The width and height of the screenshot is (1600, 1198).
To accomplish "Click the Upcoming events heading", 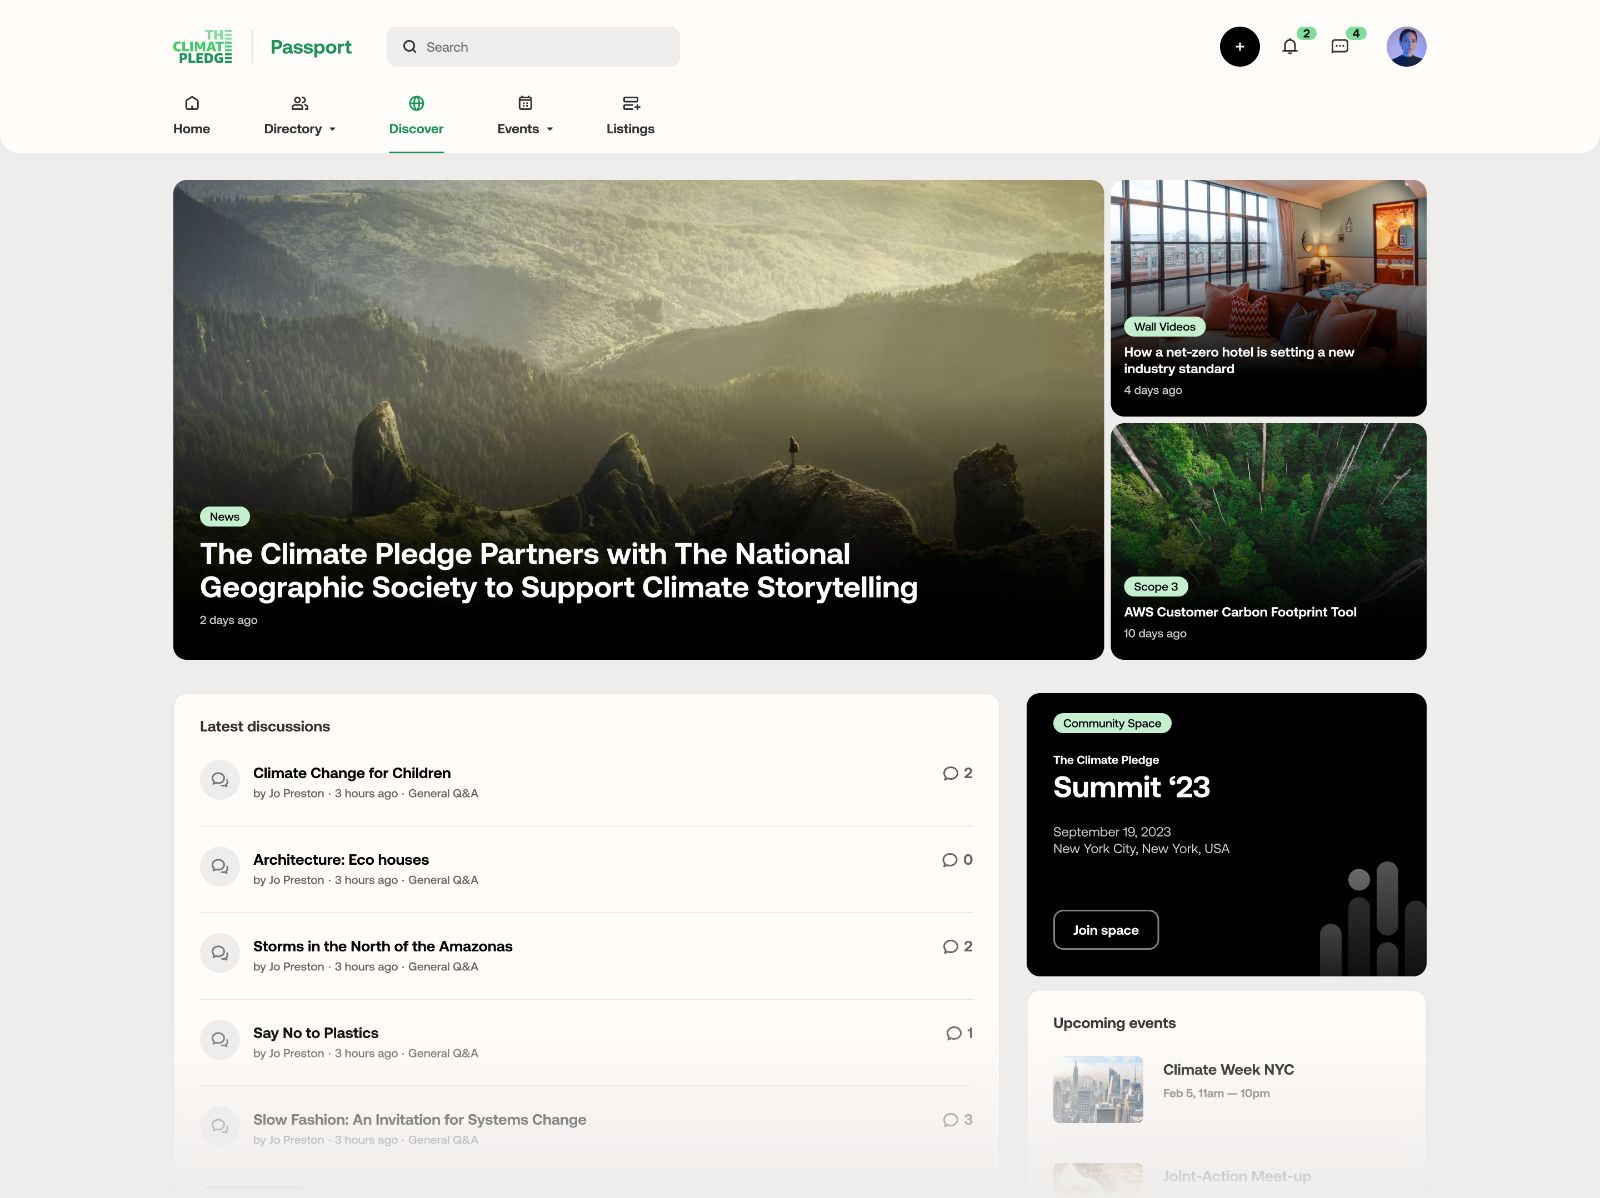I will [x=1115, y=1023].
